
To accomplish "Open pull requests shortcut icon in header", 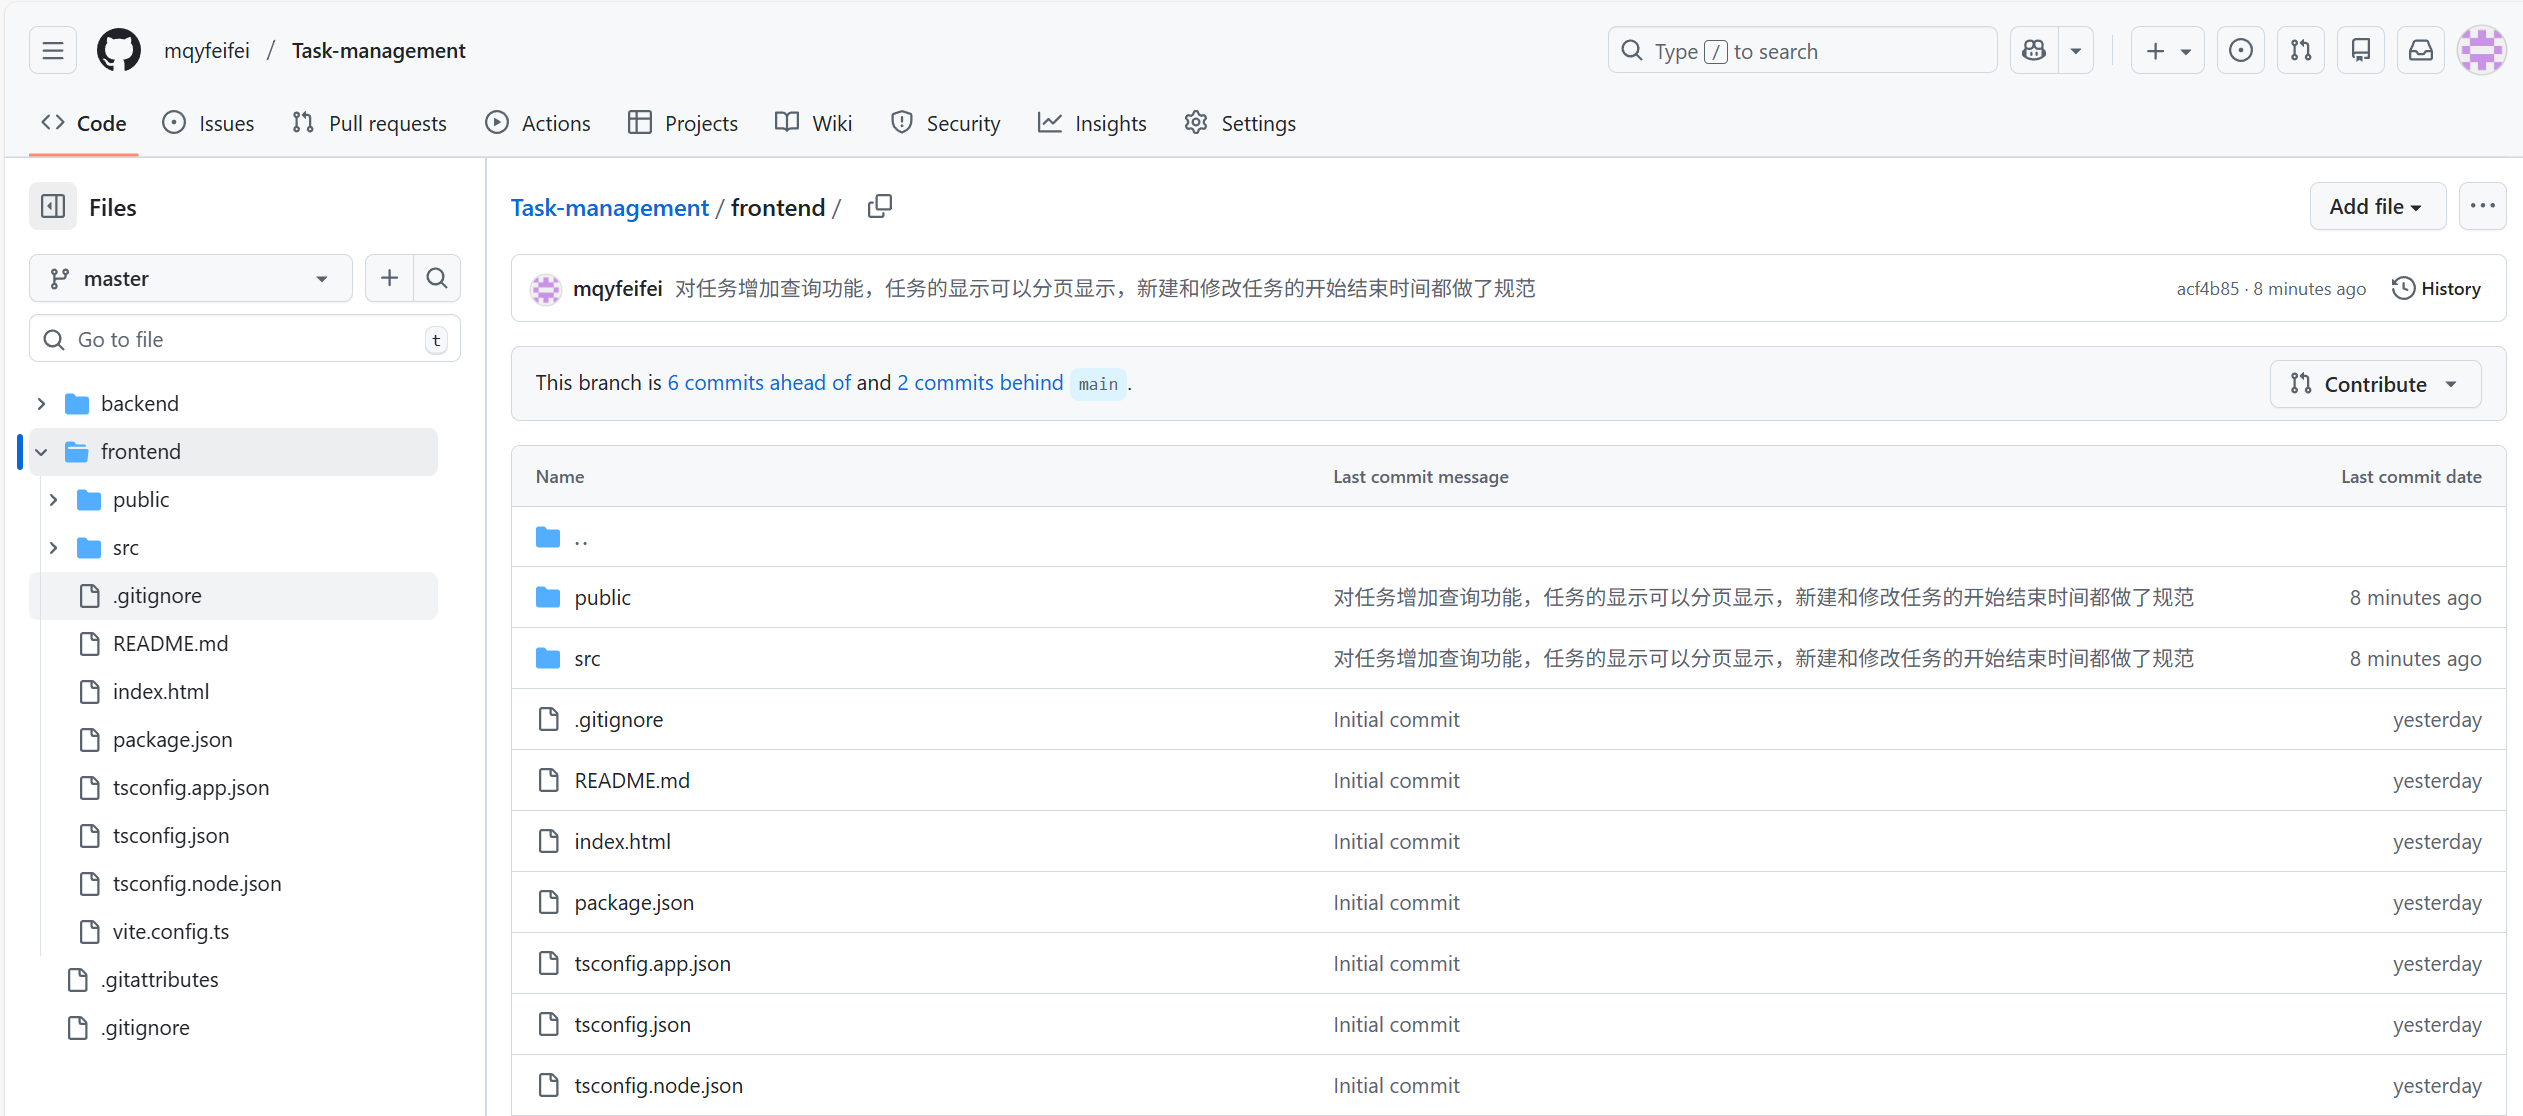I will click(x=2300, y=50).
